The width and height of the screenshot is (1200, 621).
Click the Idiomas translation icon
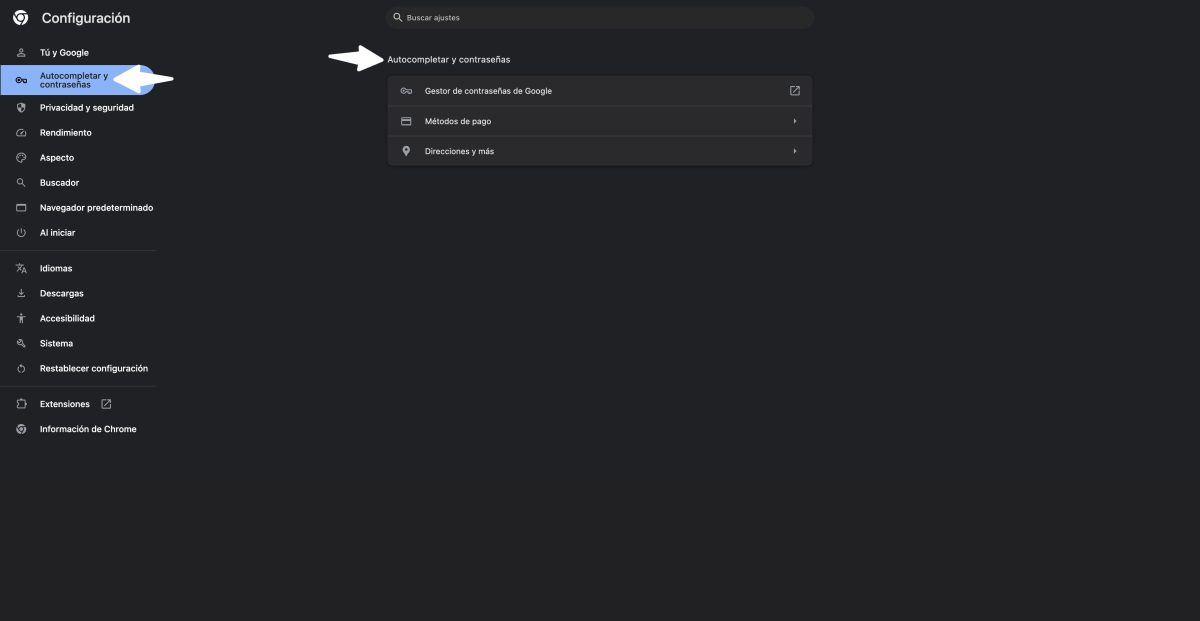pyautogui.click(x=20, y=268)
